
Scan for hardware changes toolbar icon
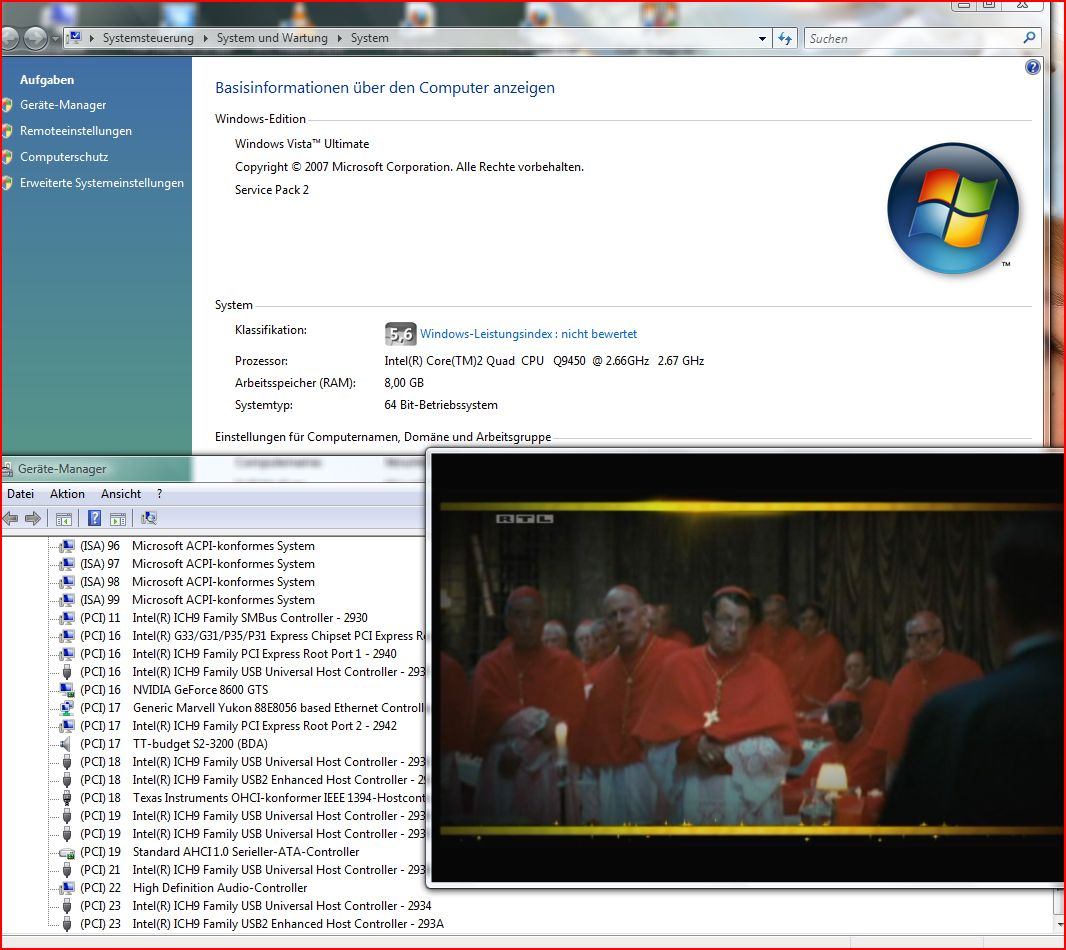(x=149, y=519)
